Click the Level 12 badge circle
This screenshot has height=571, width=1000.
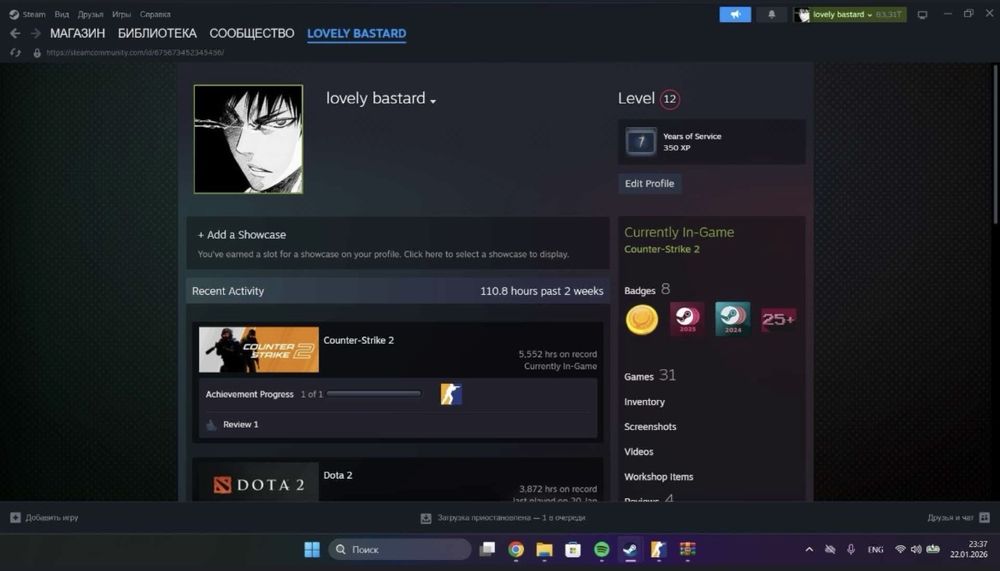(670, 99)
